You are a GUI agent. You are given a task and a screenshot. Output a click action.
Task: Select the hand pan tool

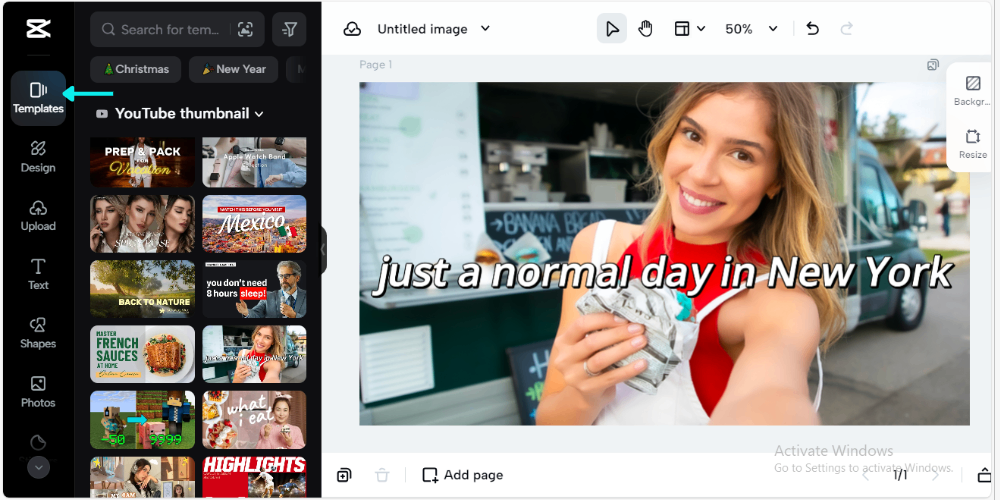pos(645,29)
